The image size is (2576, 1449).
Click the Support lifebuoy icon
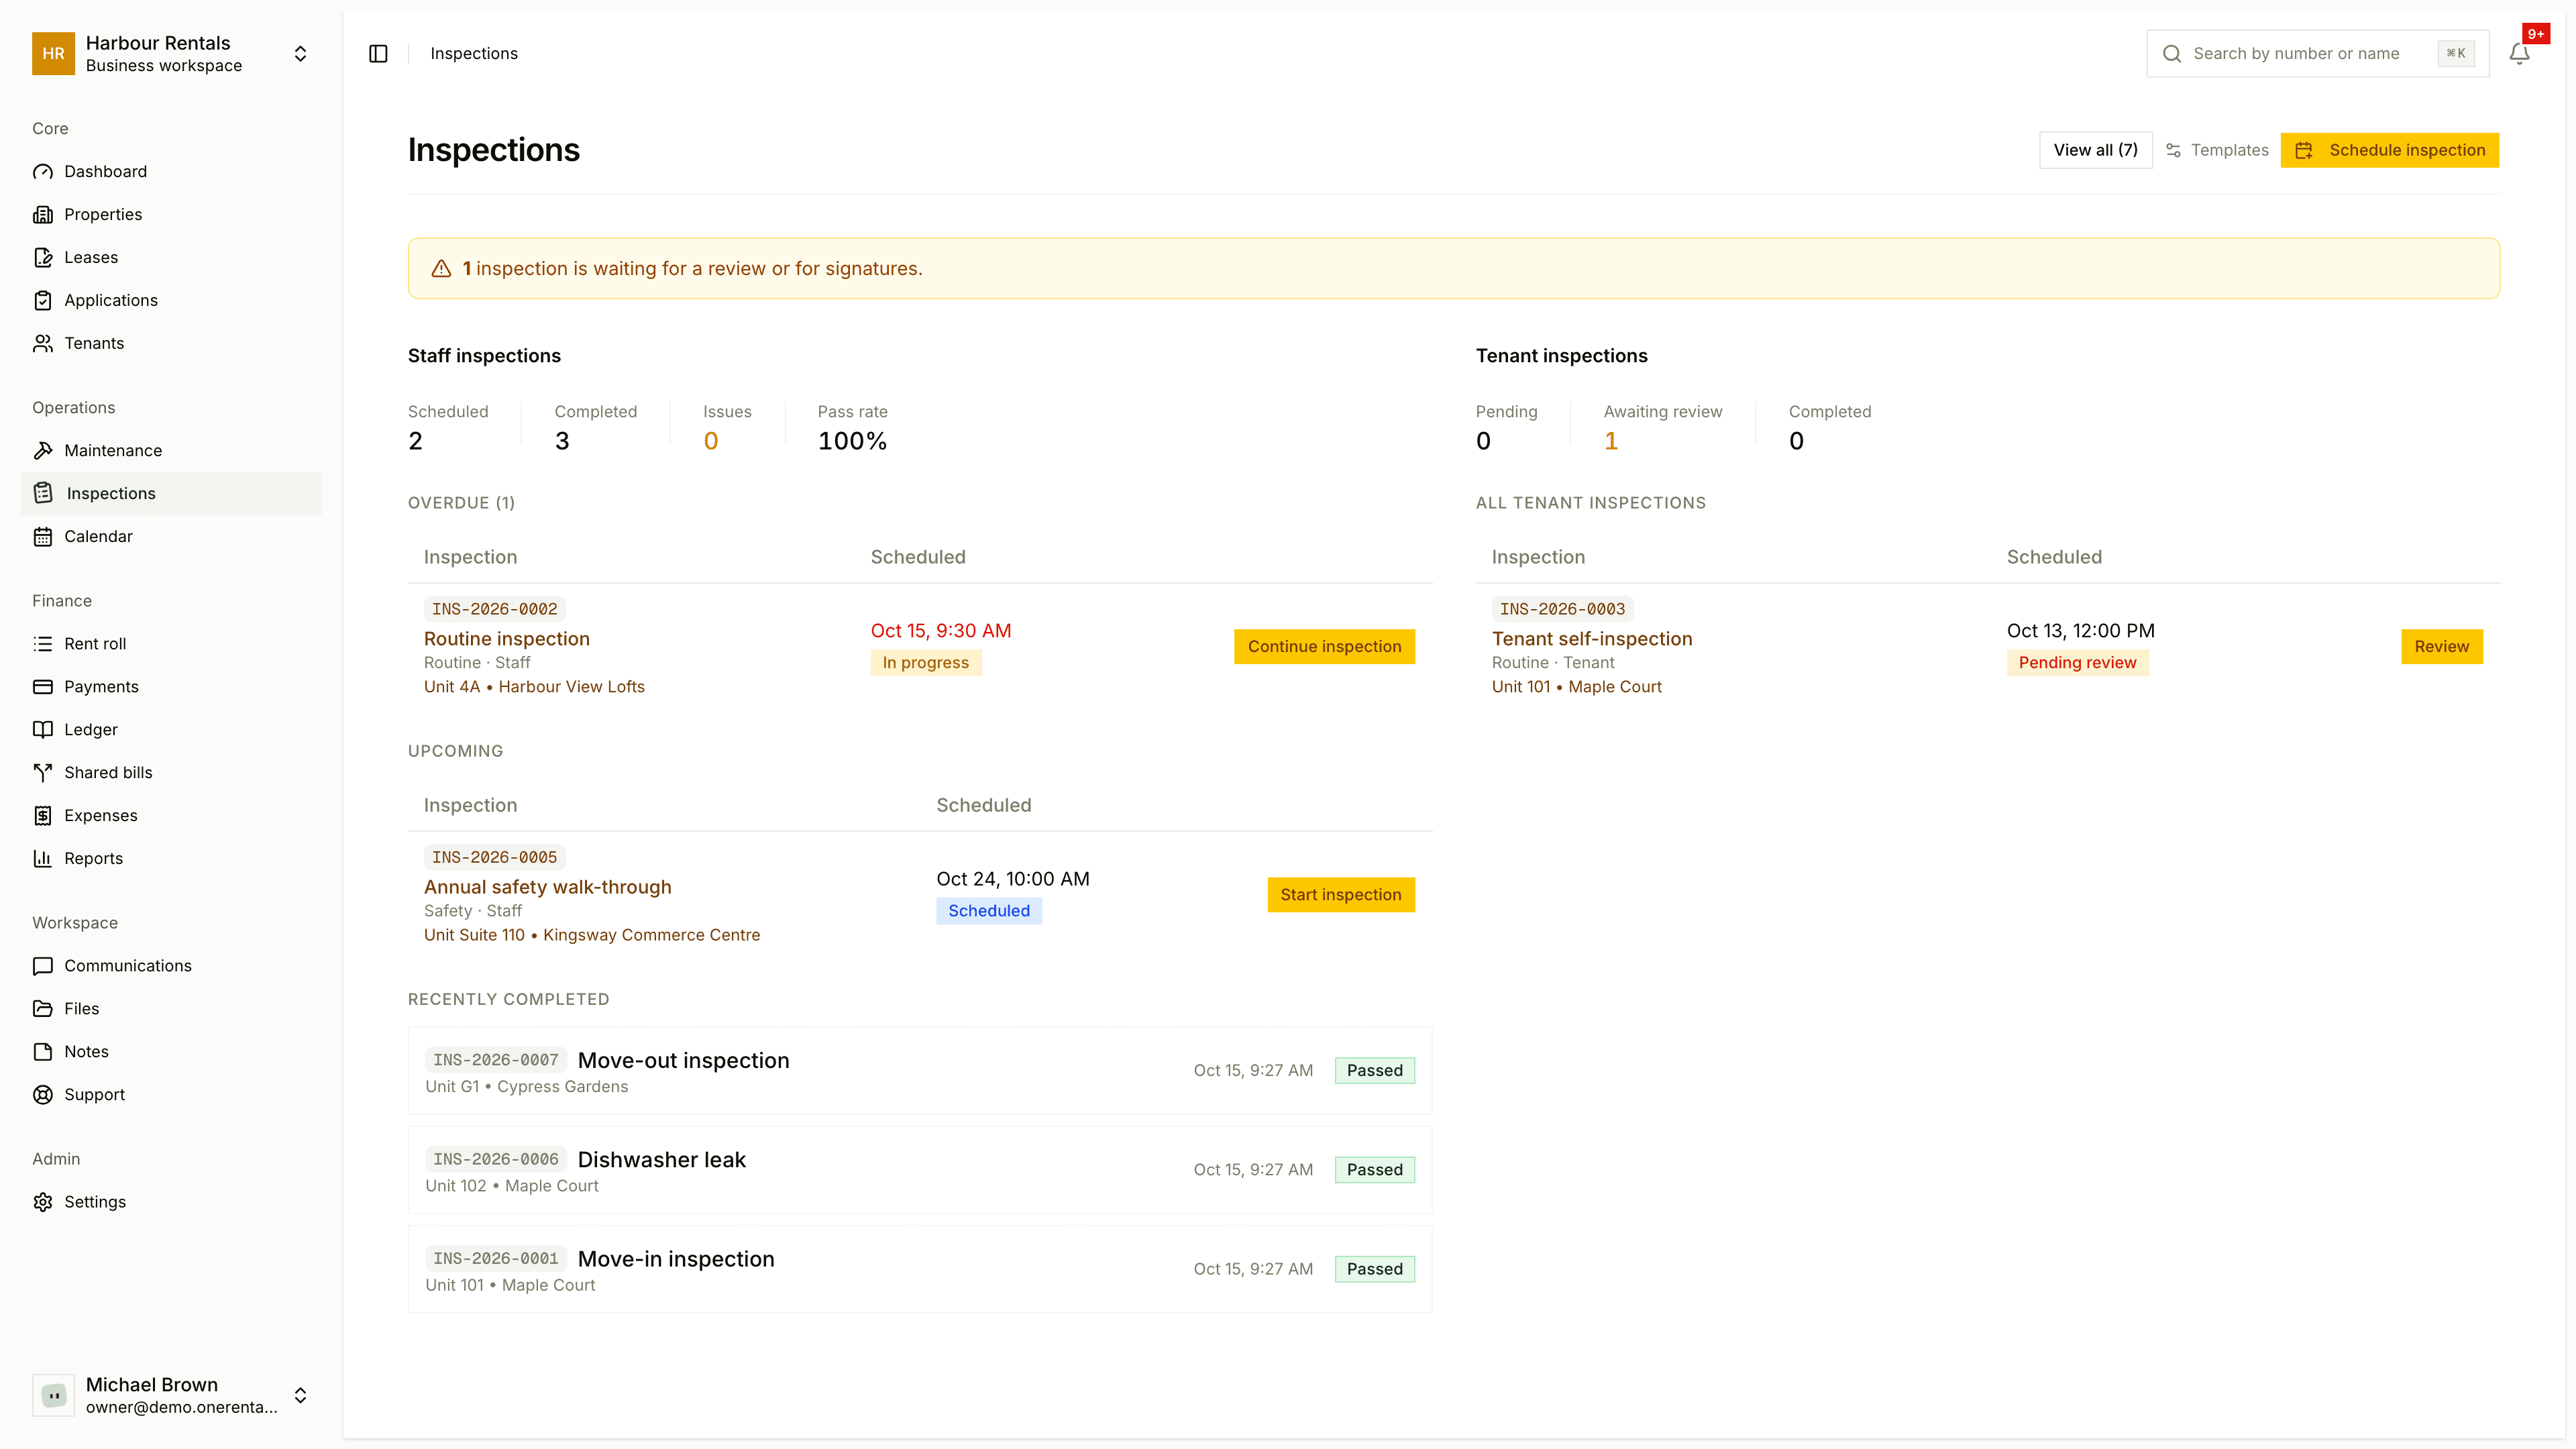43,1095
